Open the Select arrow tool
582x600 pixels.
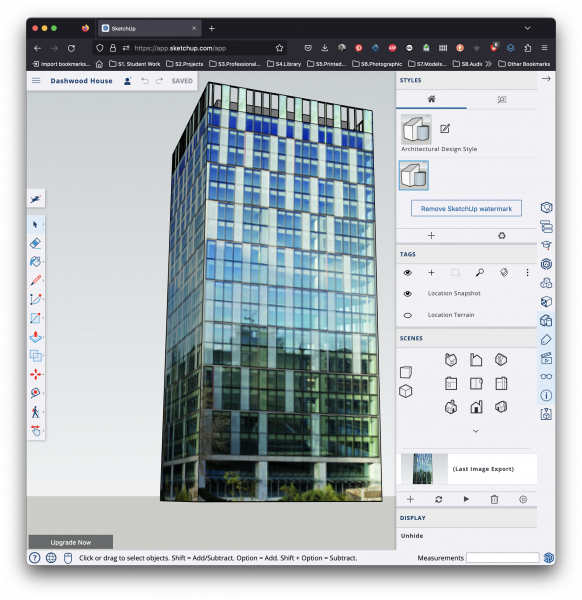(x=35, y=225)
